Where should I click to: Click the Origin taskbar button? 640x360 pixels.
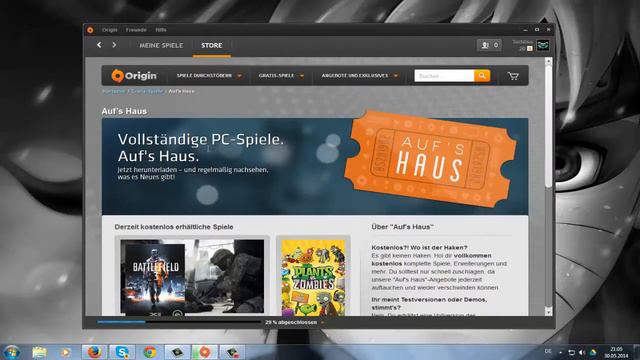click(x=204, y=352)
